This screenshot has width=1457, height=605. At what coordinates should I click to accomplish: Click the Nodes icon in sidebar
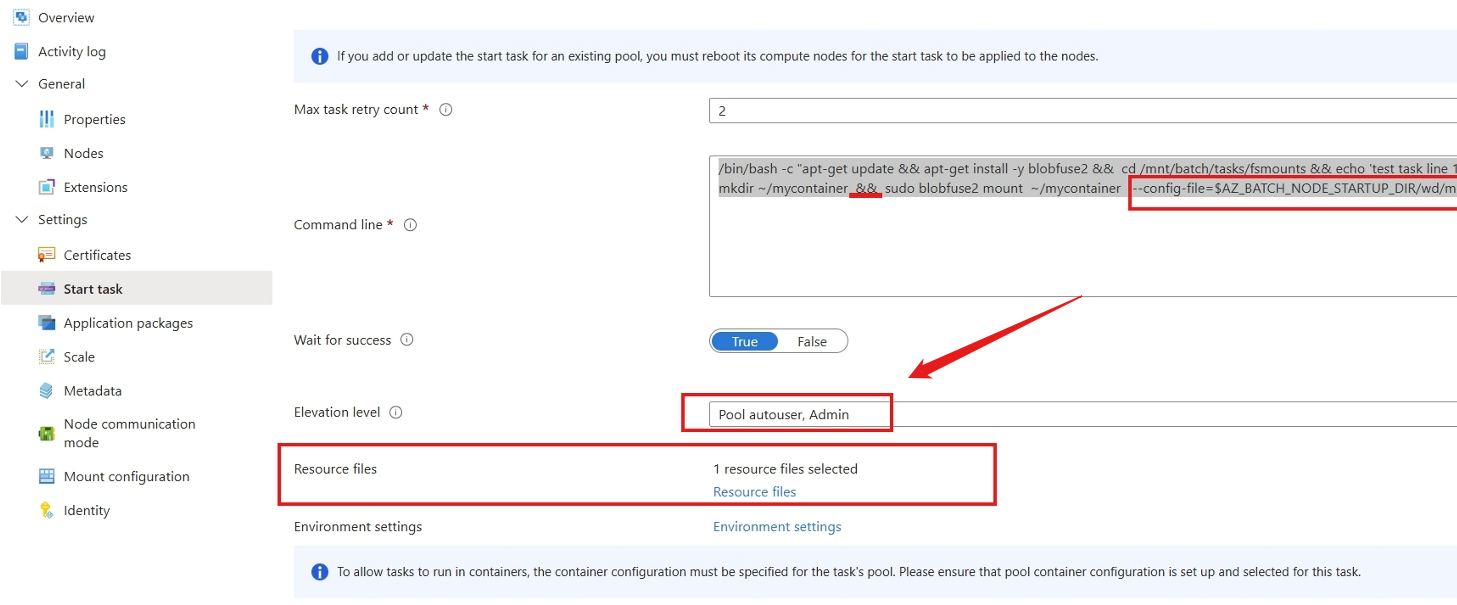coord(47,153)
